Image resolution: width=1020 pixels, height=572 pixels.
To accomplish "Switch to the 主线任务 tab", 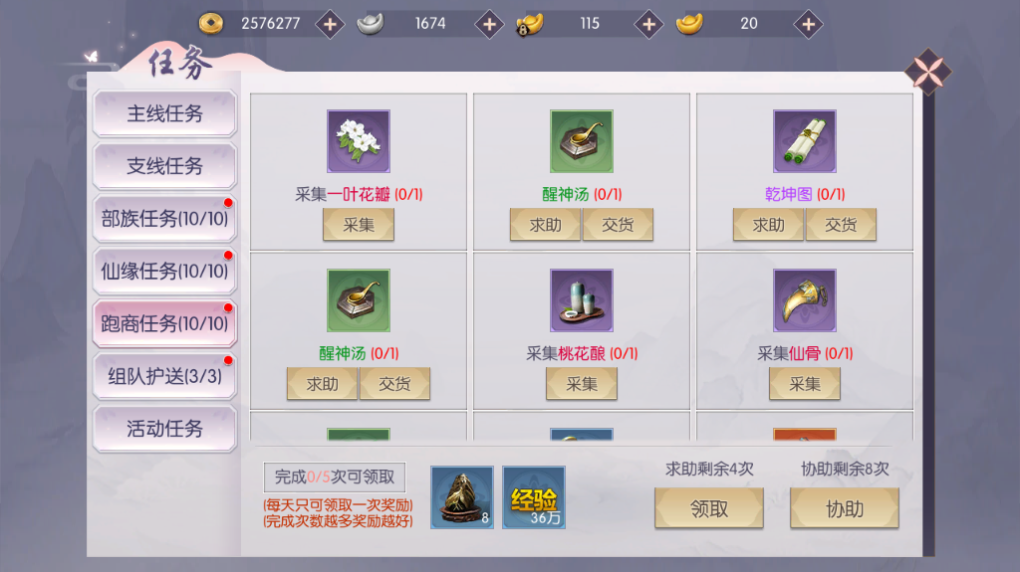I will [x=165, y=113].
